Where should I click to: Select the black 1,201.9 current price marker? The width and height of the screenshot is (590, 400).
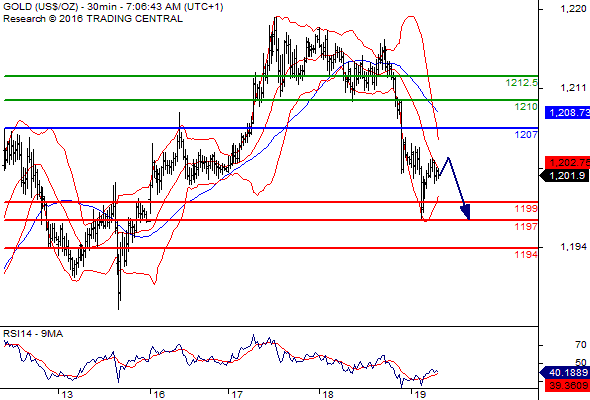tap(565, 175)
